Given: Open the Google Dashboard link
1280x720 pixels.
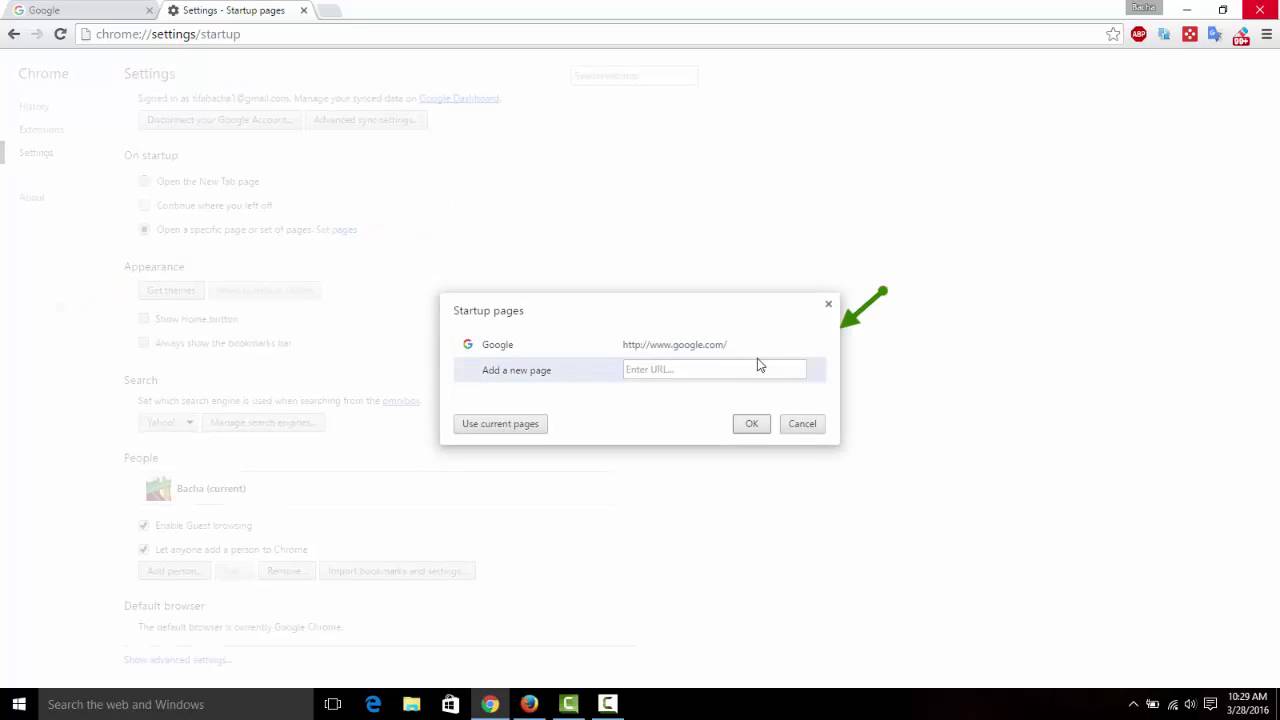Looking at the screenshot, I should coord(459,98).
